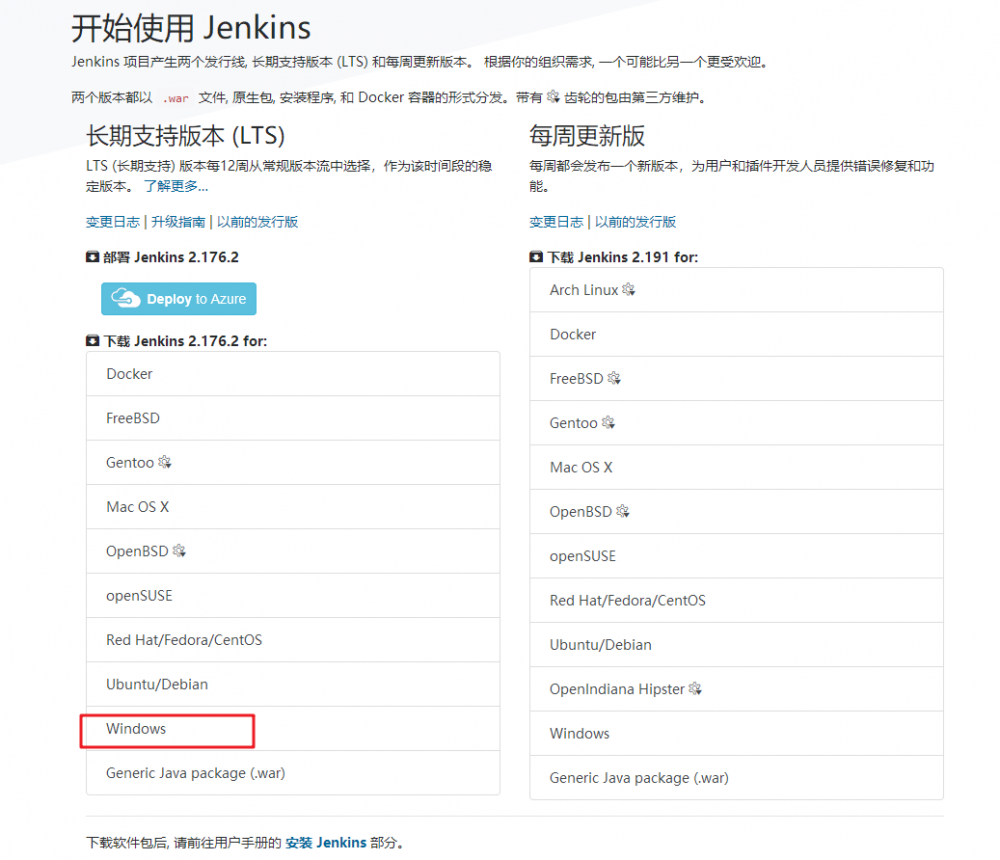Open LTS 变更日志 changelog link
This screenshot has width=1000, height=860.
coord(113,222)
